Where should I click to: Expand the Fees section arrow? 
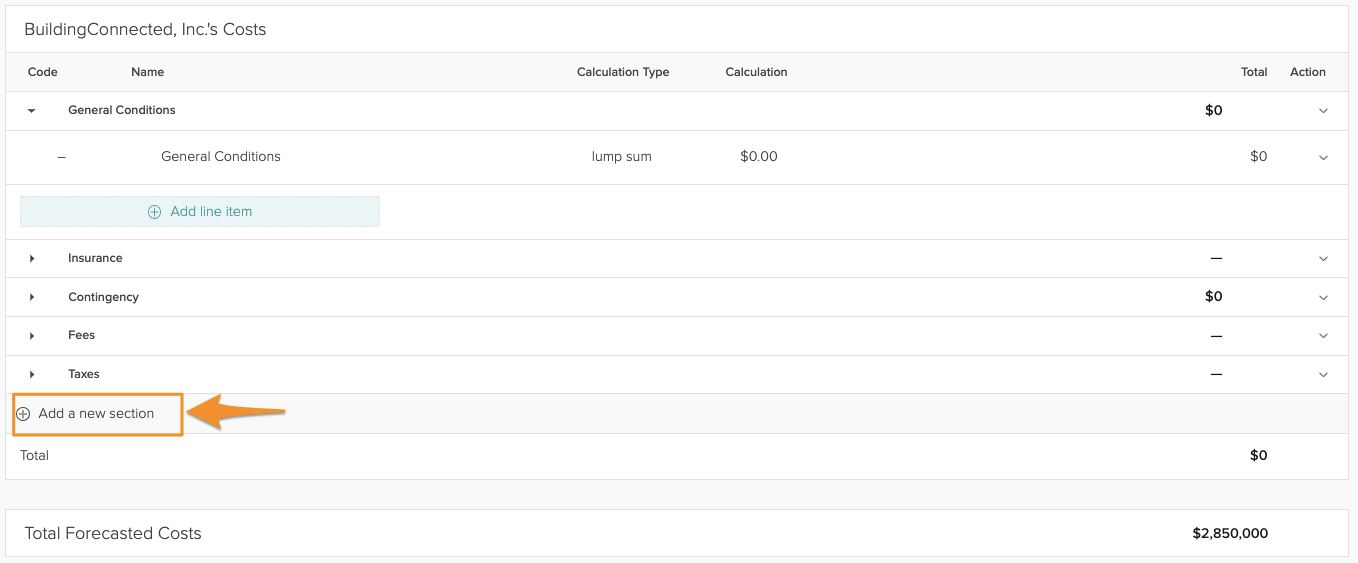[x=32, y=336]
